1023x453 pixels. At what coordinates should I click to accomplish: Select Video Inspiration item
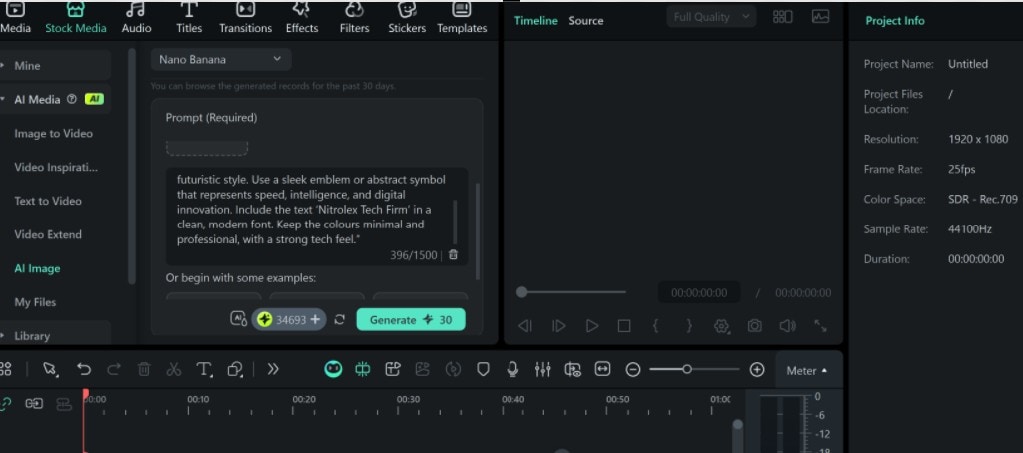[56, 168]
